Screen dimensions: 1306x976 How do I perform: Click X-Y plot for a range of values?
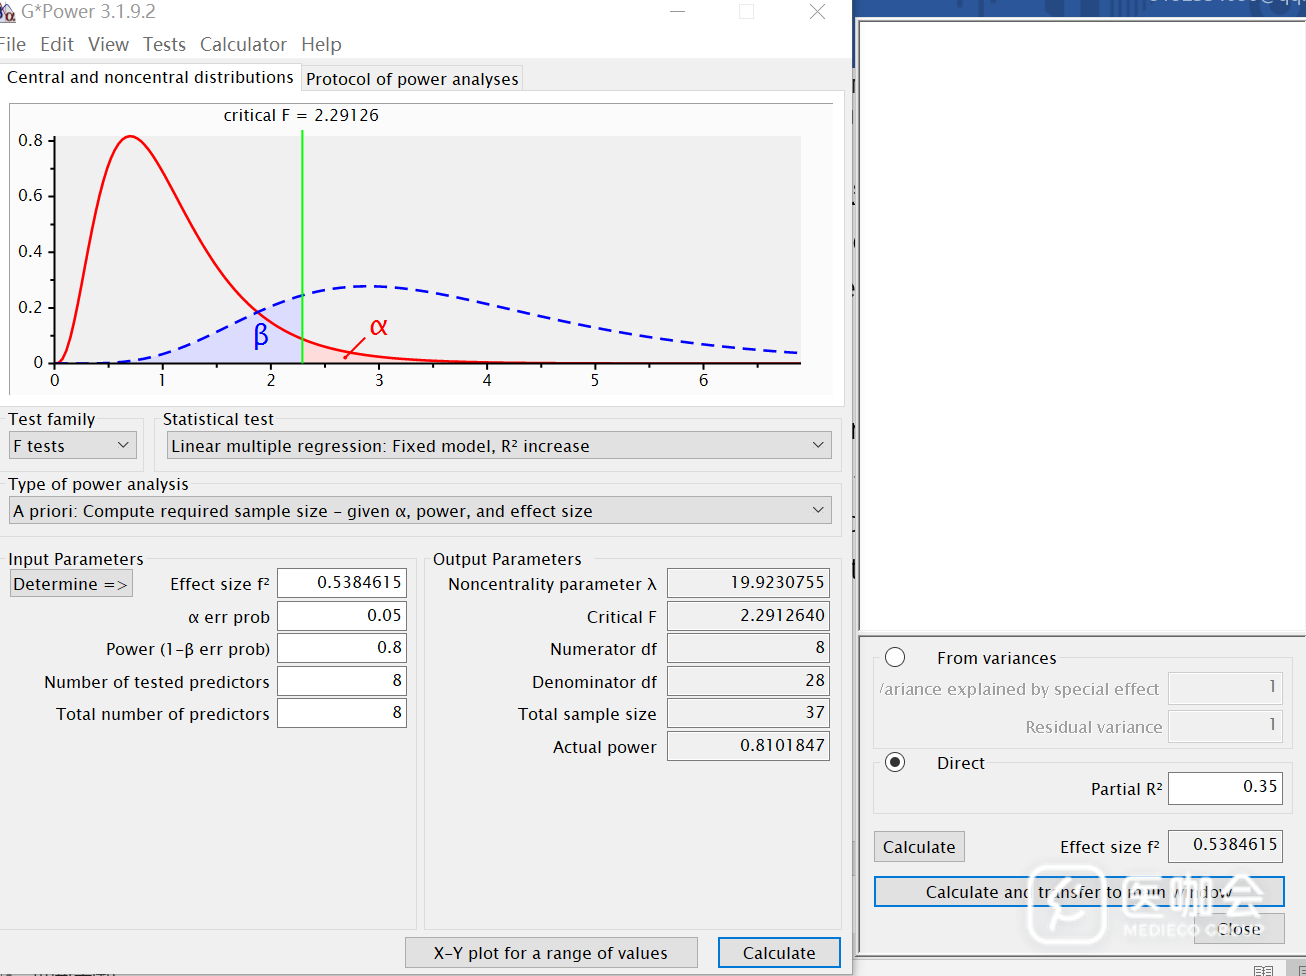tap(550, 953)
